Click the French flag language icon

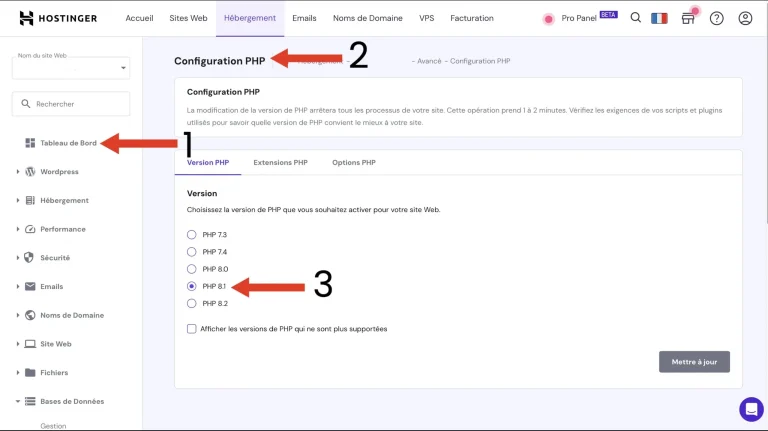[659, 18]
